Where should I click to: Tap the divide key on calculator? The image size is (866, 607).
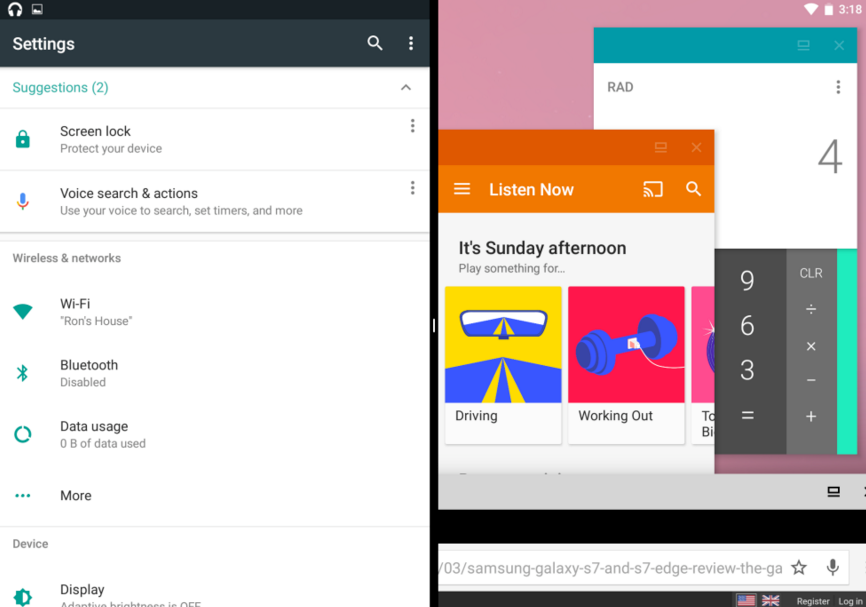[x=811, y=309]
